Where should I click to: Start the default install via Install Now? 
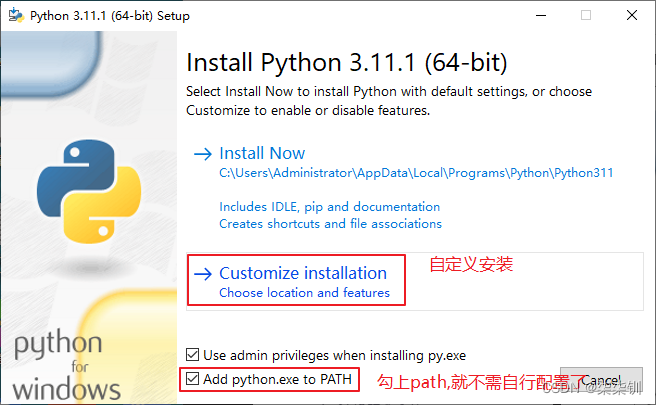click(x=262, y=153)
